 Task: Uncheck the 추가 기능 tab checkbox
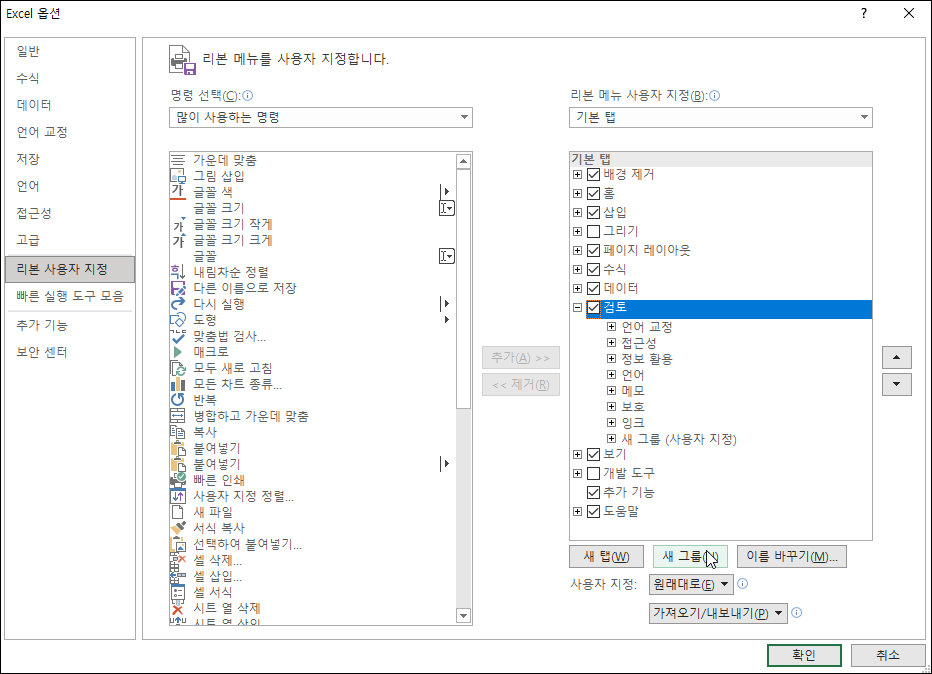[x=593, y=492]
